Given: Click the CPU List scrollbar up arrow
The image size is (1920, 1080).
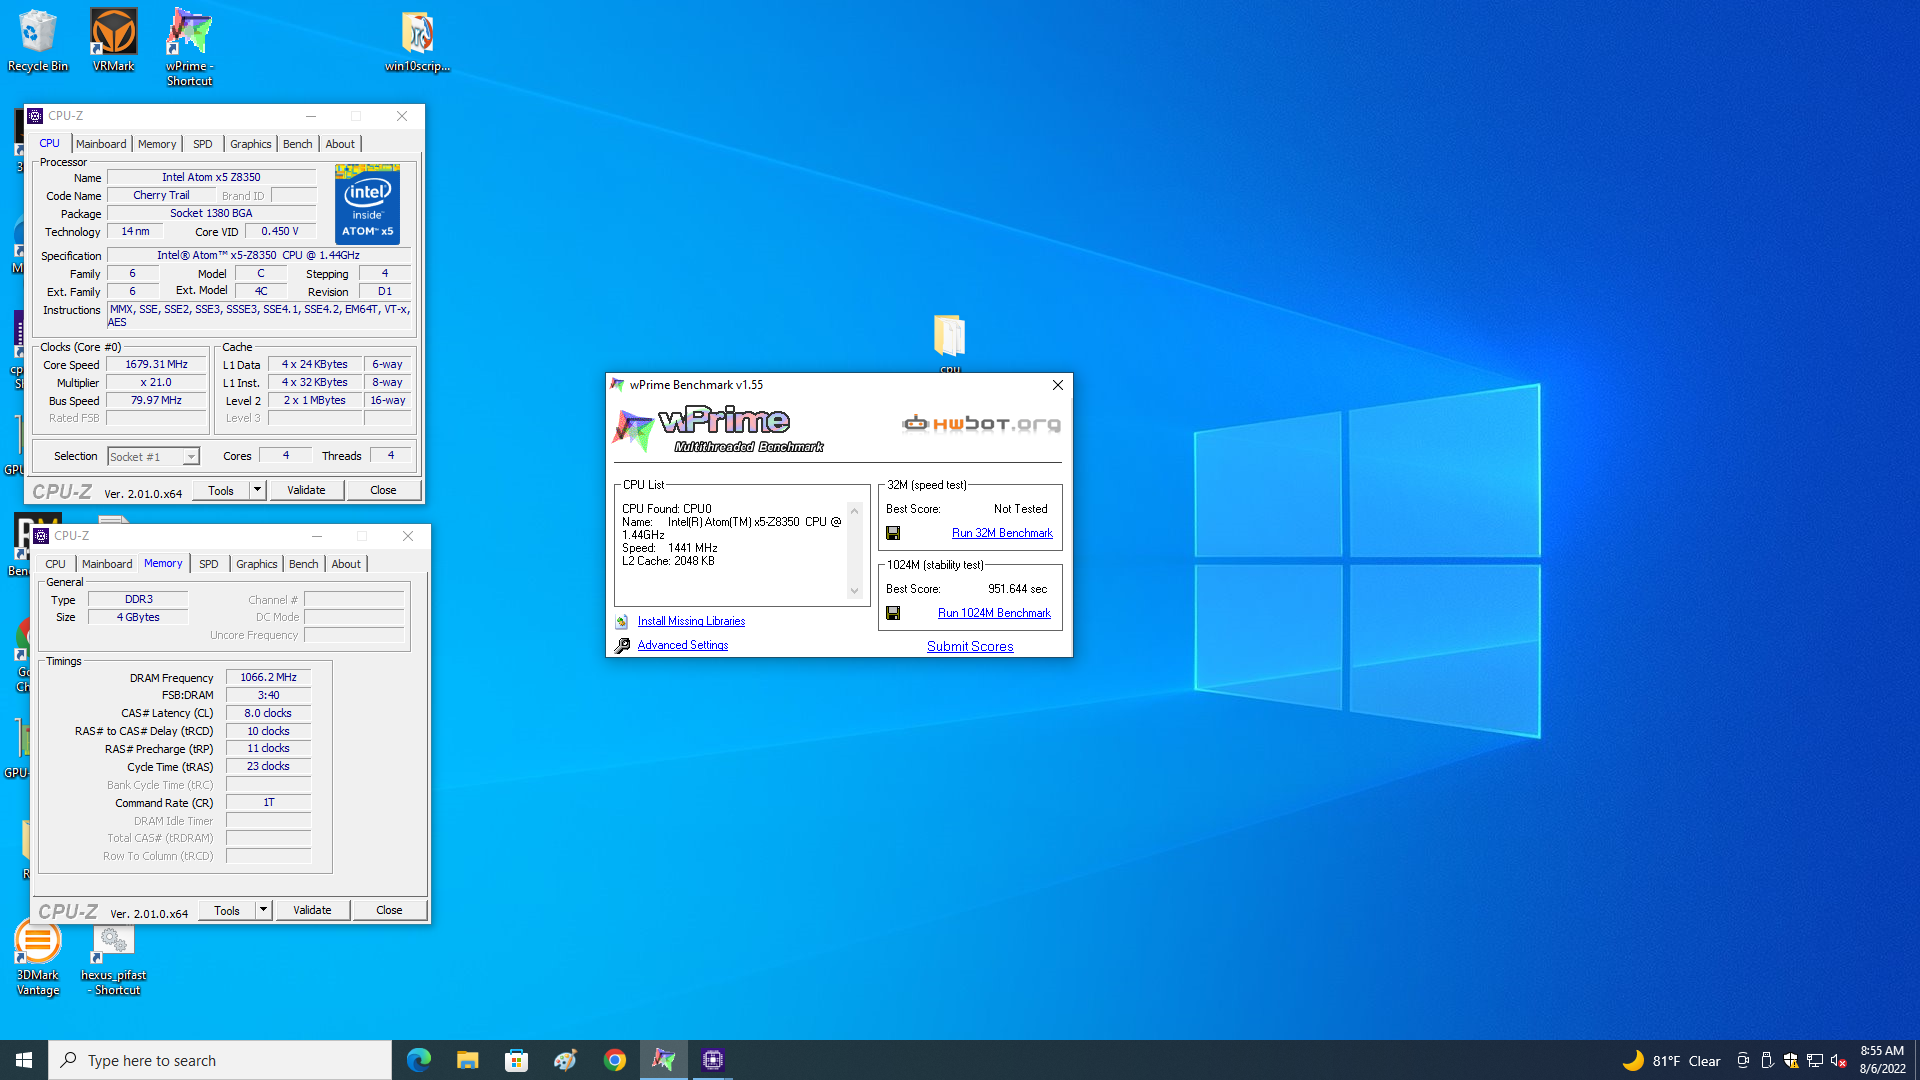Looking at the screenshot, I should pyautogui.click(x=854, y=510).
